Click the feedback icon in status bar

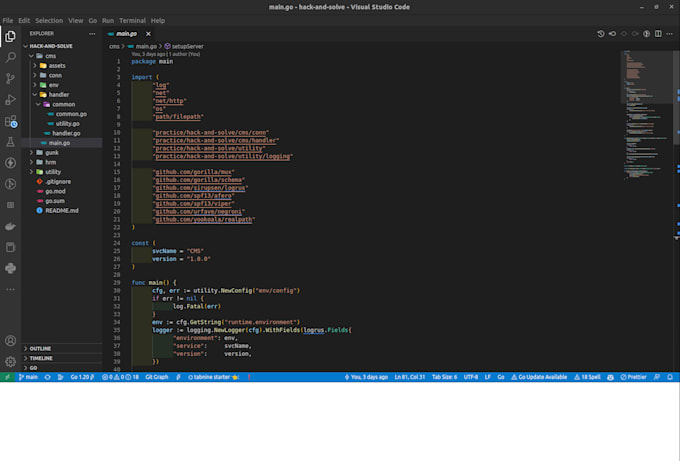(657, 377)
